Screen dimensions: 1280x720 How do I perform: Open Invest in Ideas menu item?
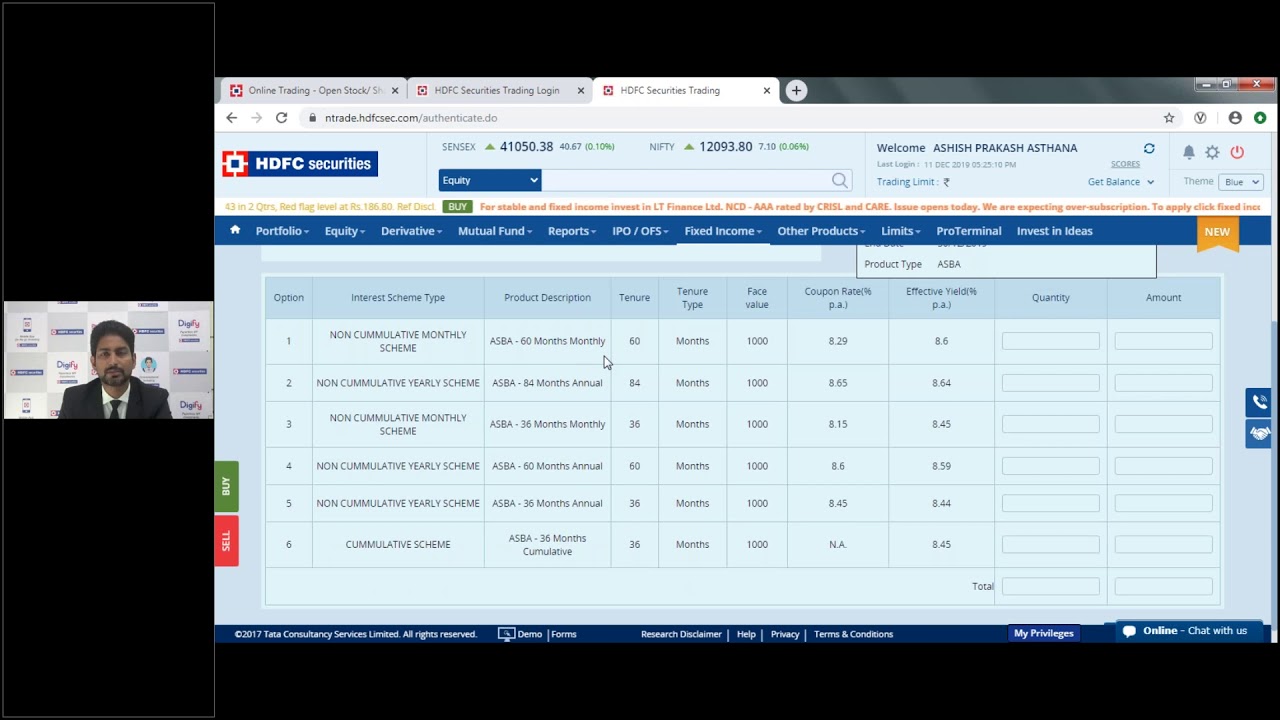[x=1054, y=231]
